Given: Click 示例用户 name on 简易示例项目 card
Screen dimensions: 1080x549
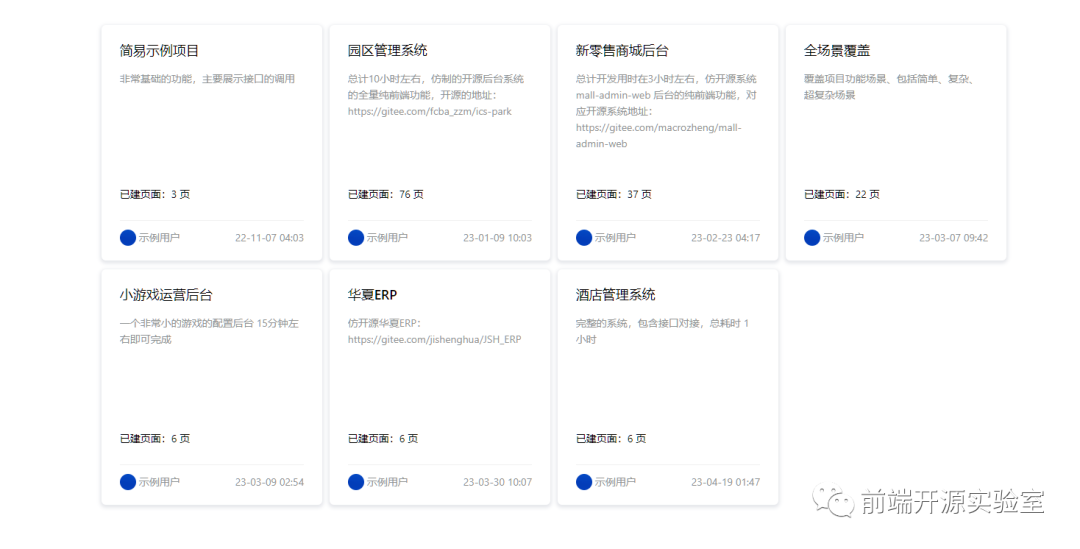Looking at the screenshot, I should [159, 238].
